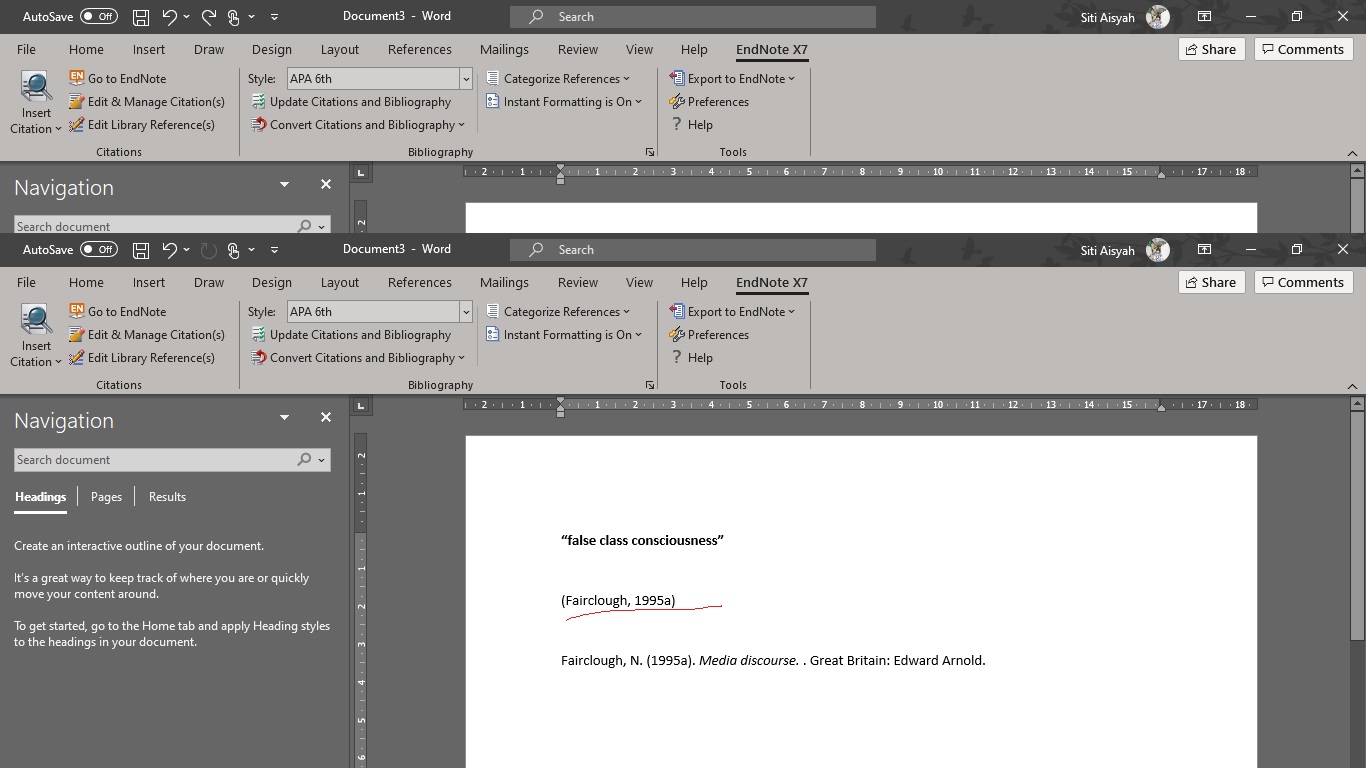Open Convert Citations and Bibliography in lower window
Screen dimensions: 1366x768
pyautogui.click(x=357, y=358)
